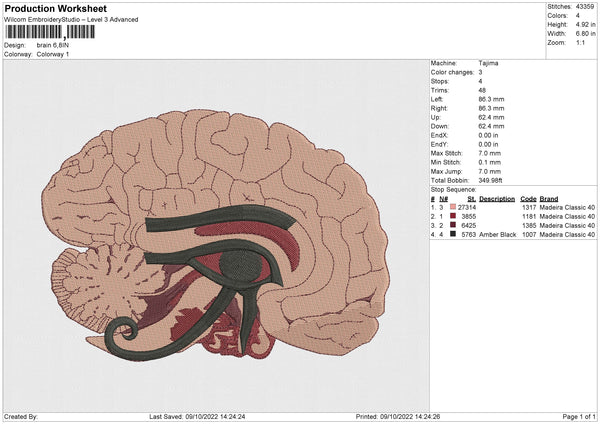Click the 'EndX:' label
This screenshot has height=424, width=600.
439,135
